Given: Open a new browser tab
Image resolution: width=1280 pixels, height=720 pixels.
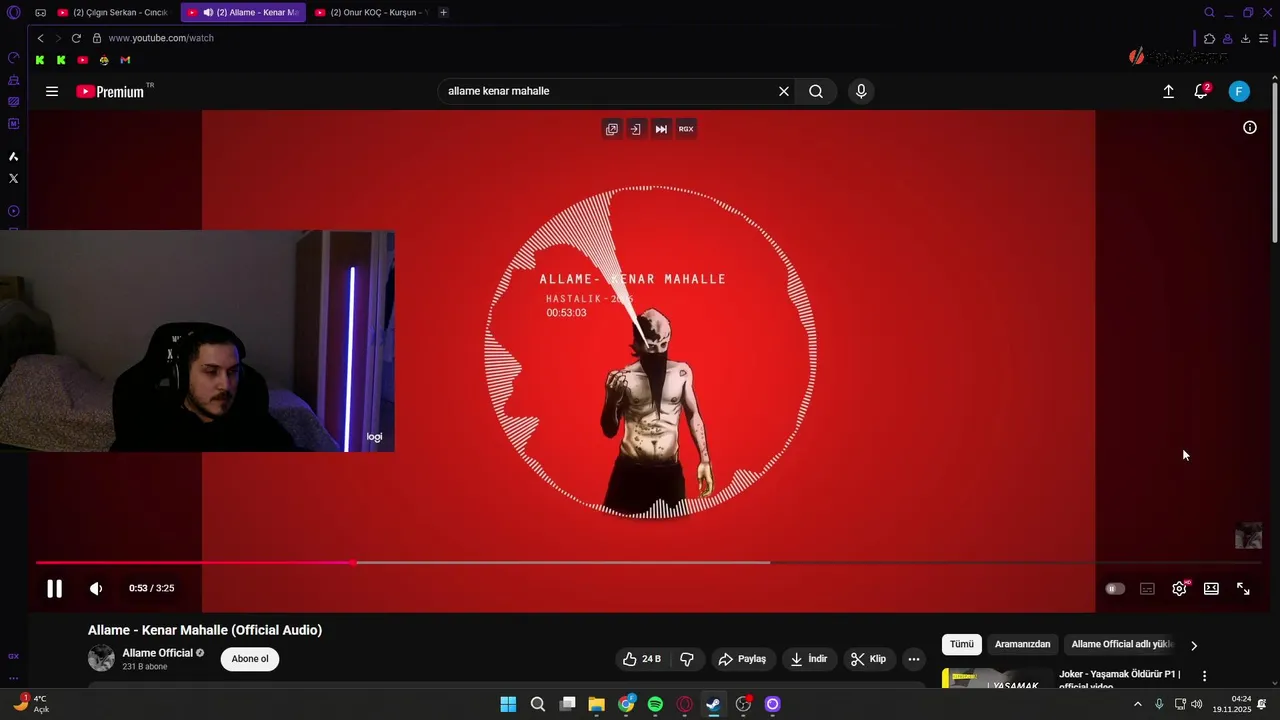Looking at the screenshot, I should click(x=443, y=13).
